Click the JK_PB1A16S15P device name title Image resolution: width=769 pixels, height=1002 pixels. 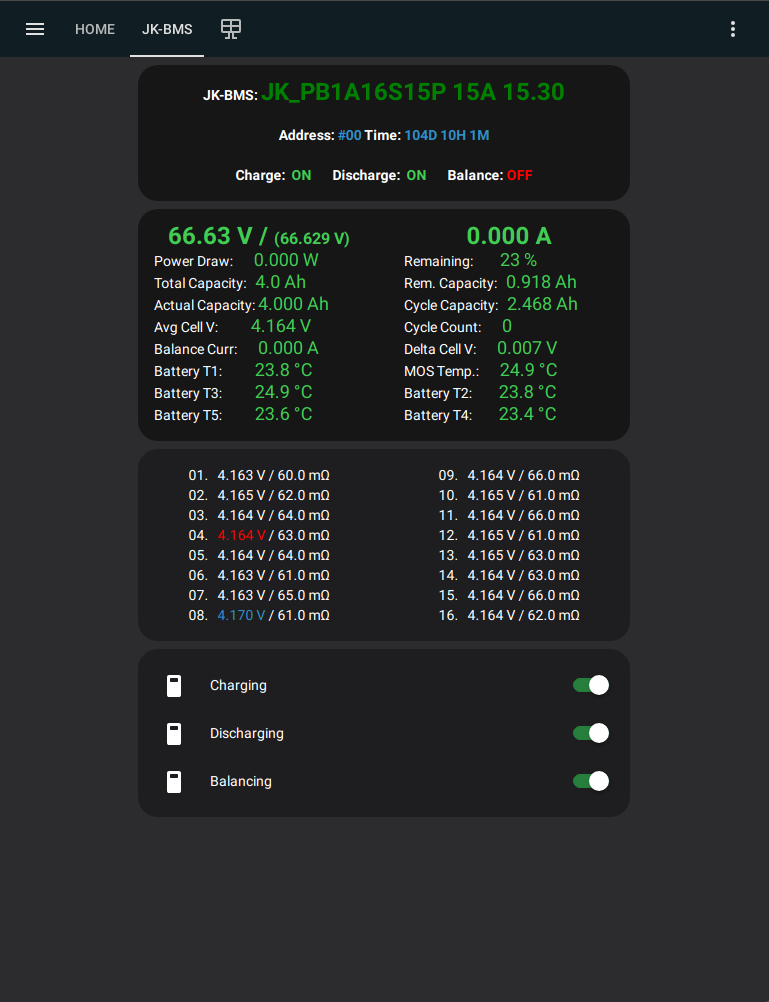tap(412, 92)
